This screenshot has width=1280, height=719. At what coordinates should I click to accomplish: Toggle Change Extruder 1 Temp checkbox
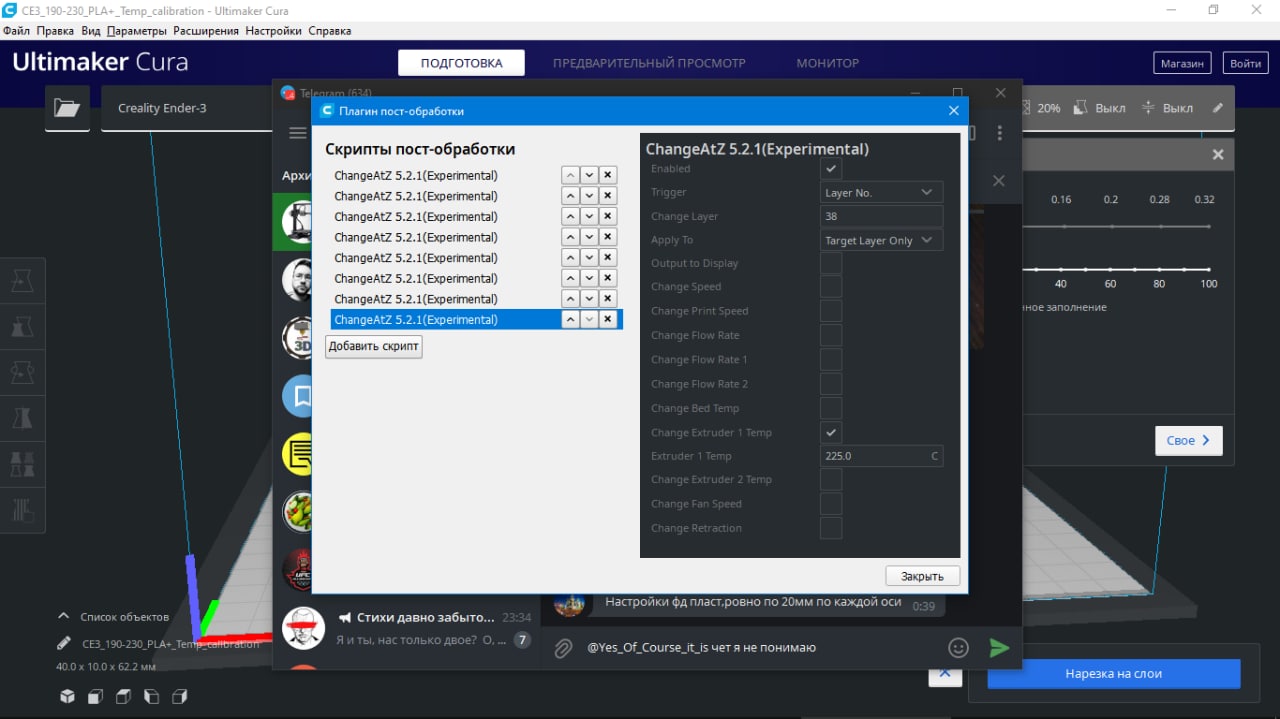(831, 432)
